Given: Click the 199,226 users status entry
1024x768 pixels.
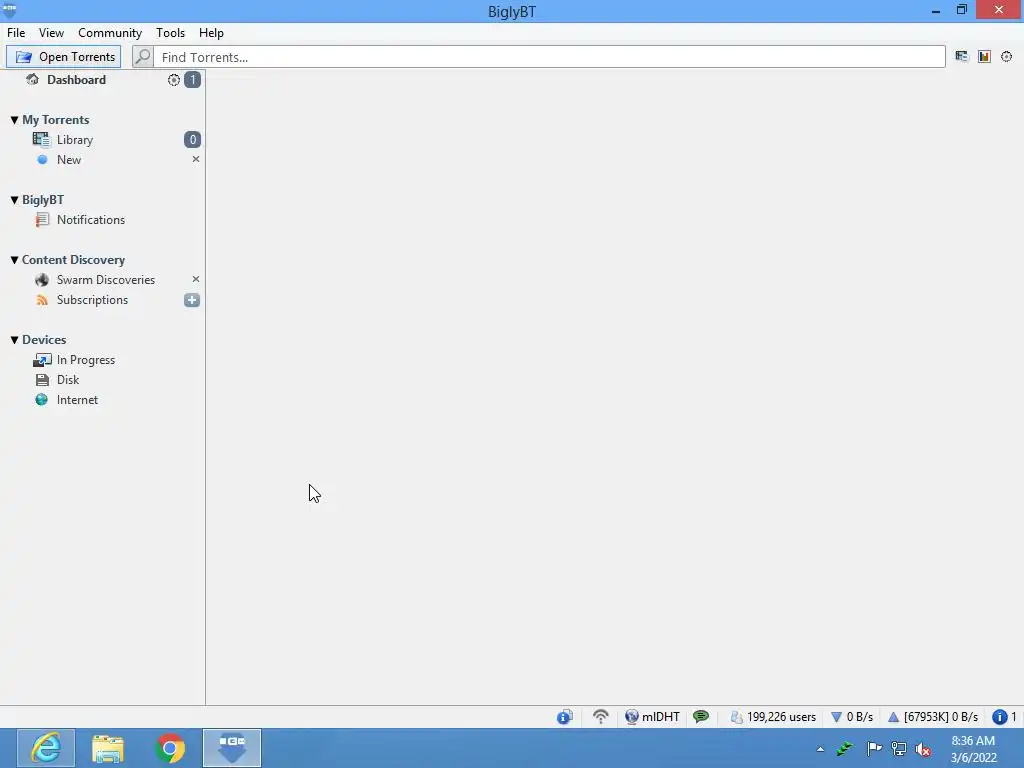Looking at the screenshot, I should click(x=773, y=717).
